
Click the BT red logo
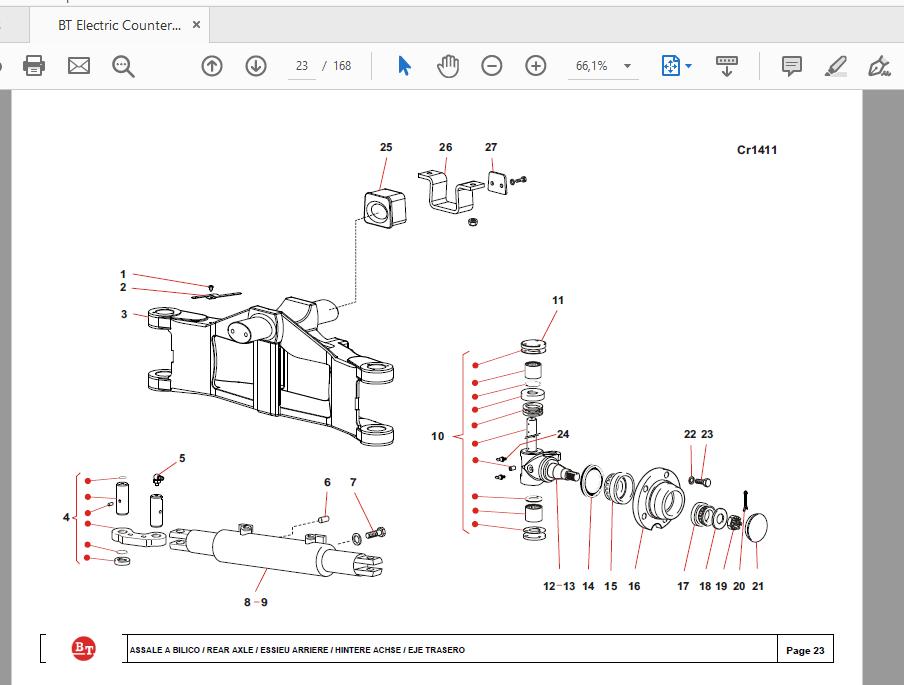[x=83, y=649]
